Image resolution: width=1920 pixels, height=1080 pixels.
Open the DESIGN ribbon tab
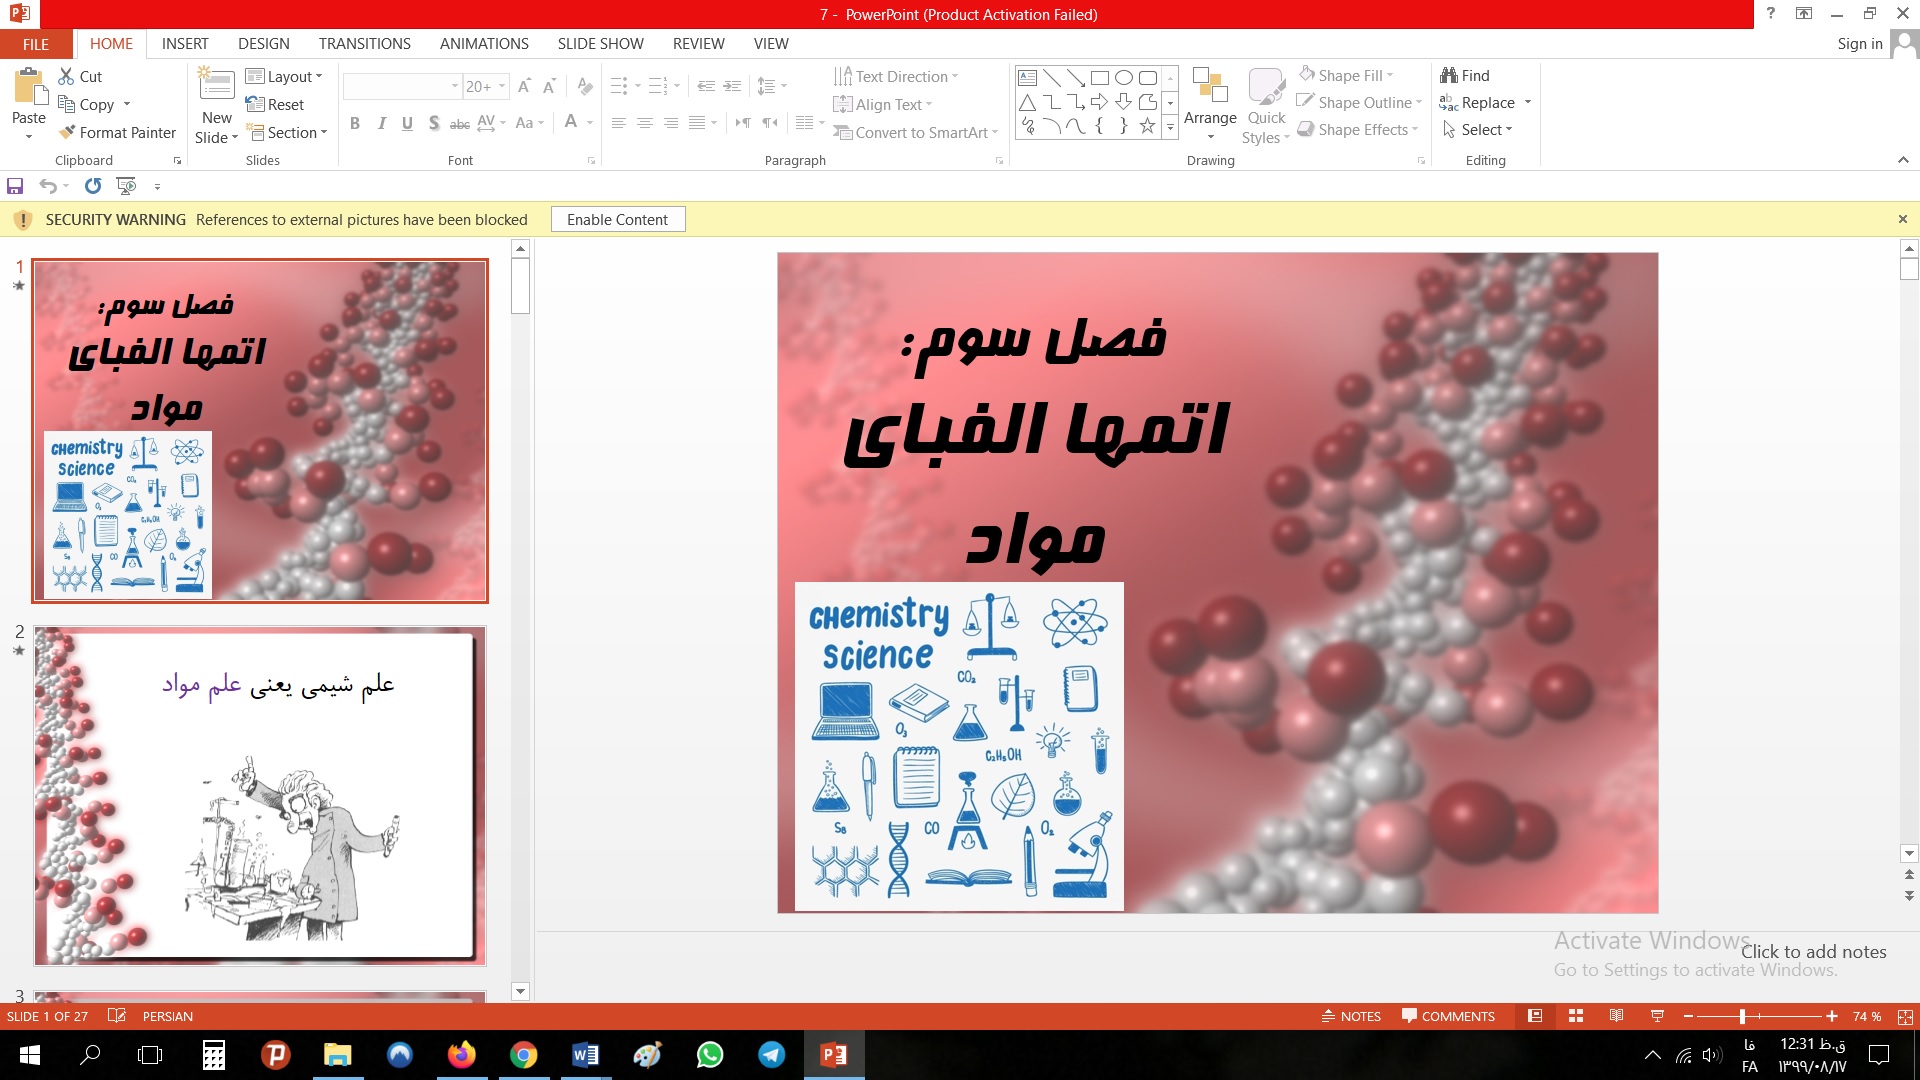tap(263, 44)
